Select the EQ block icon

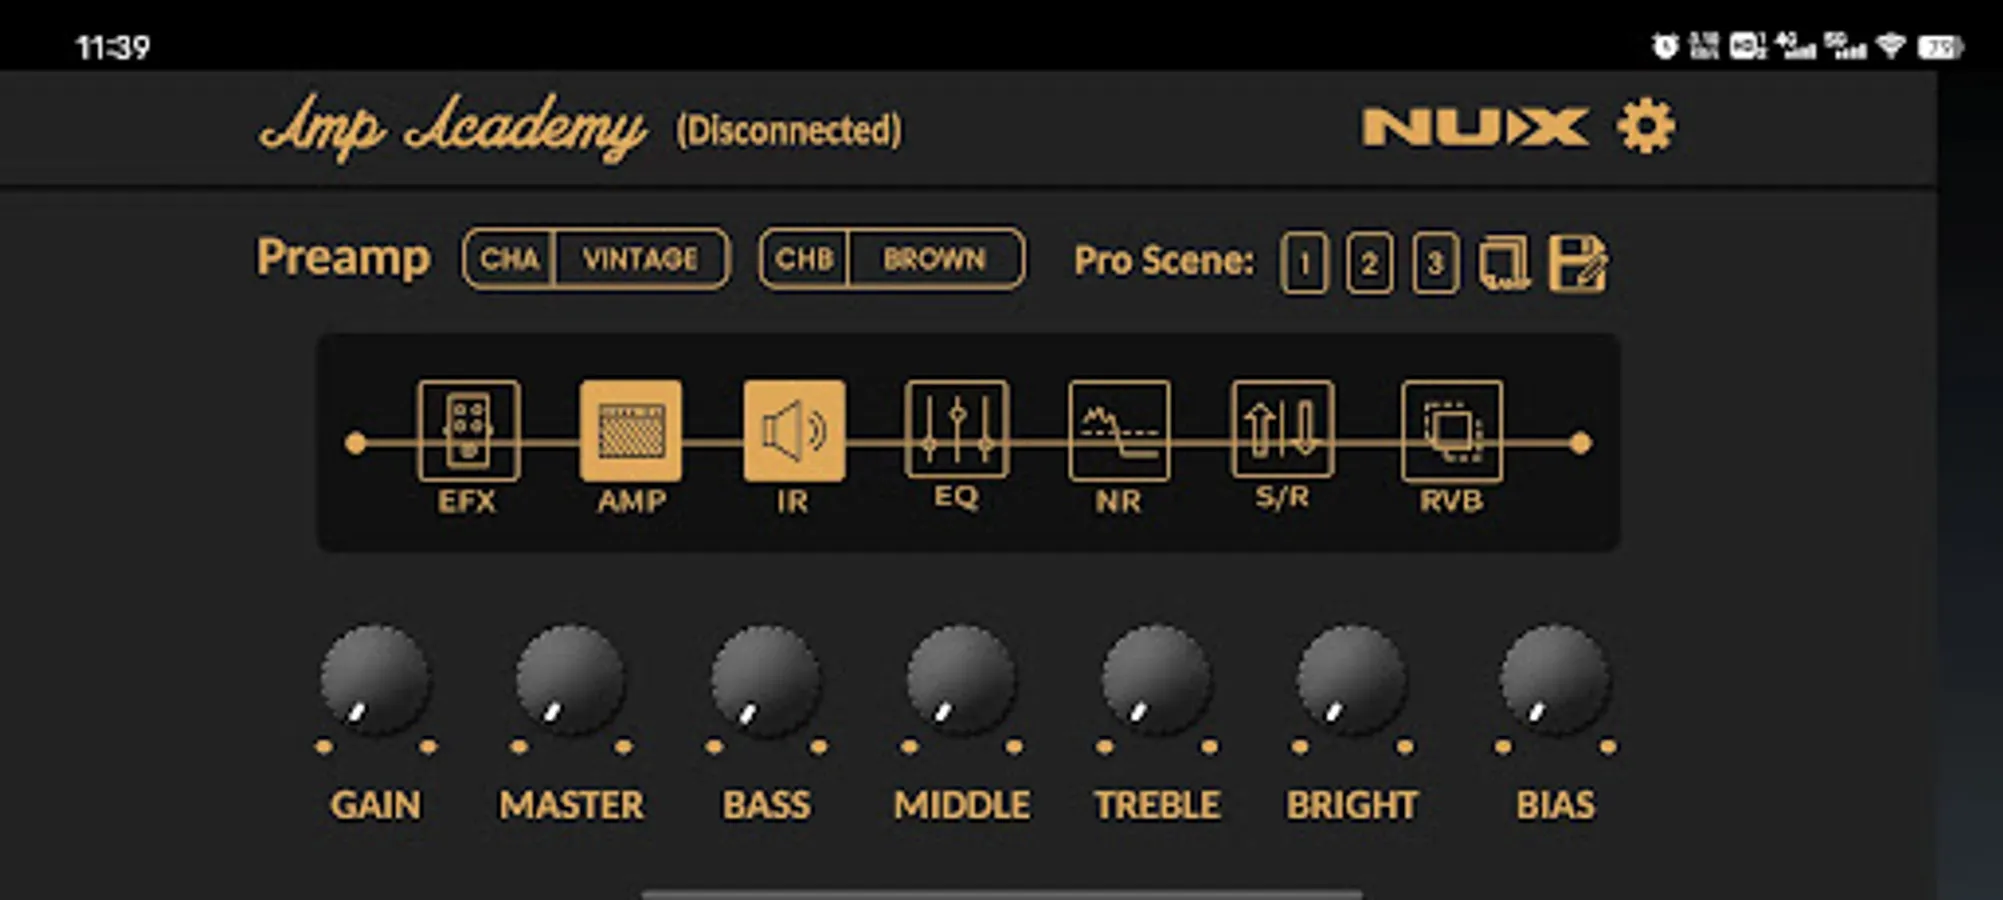point(957,429)
